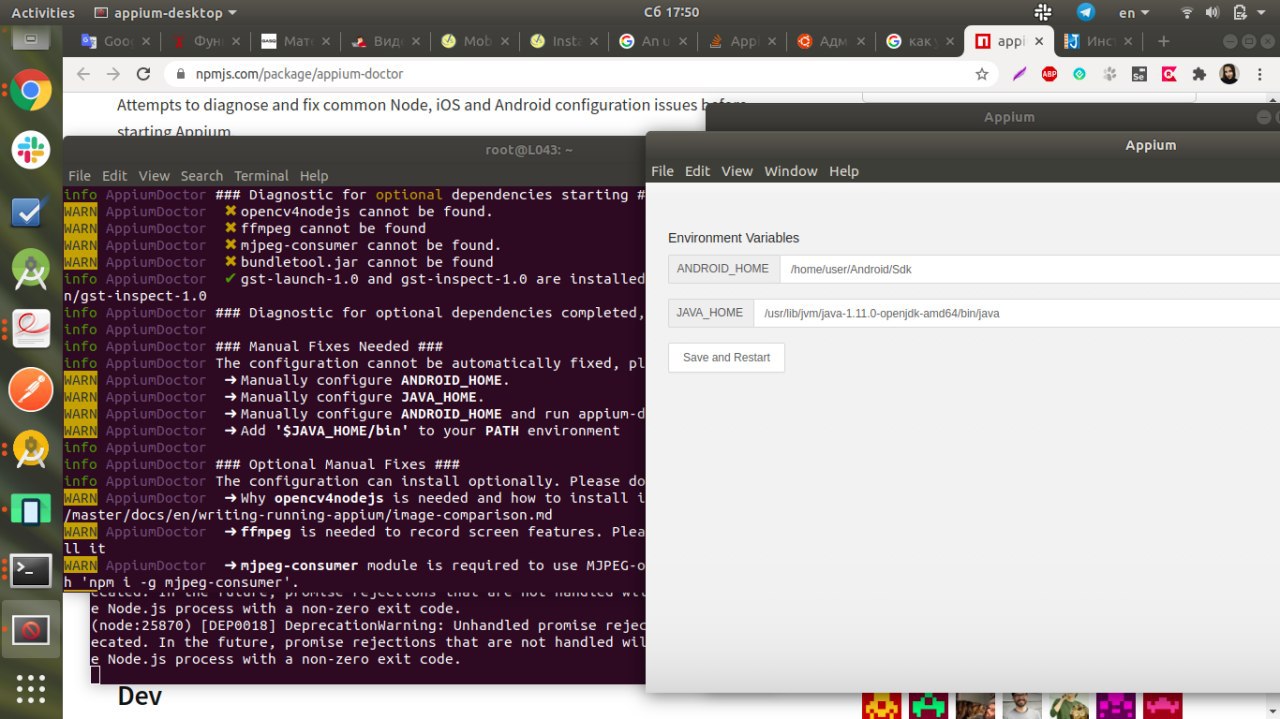Open a new Chrome tab with plus button
Screen dimensions: 1280x719
pyautogui.click(x=1163, y=41)
